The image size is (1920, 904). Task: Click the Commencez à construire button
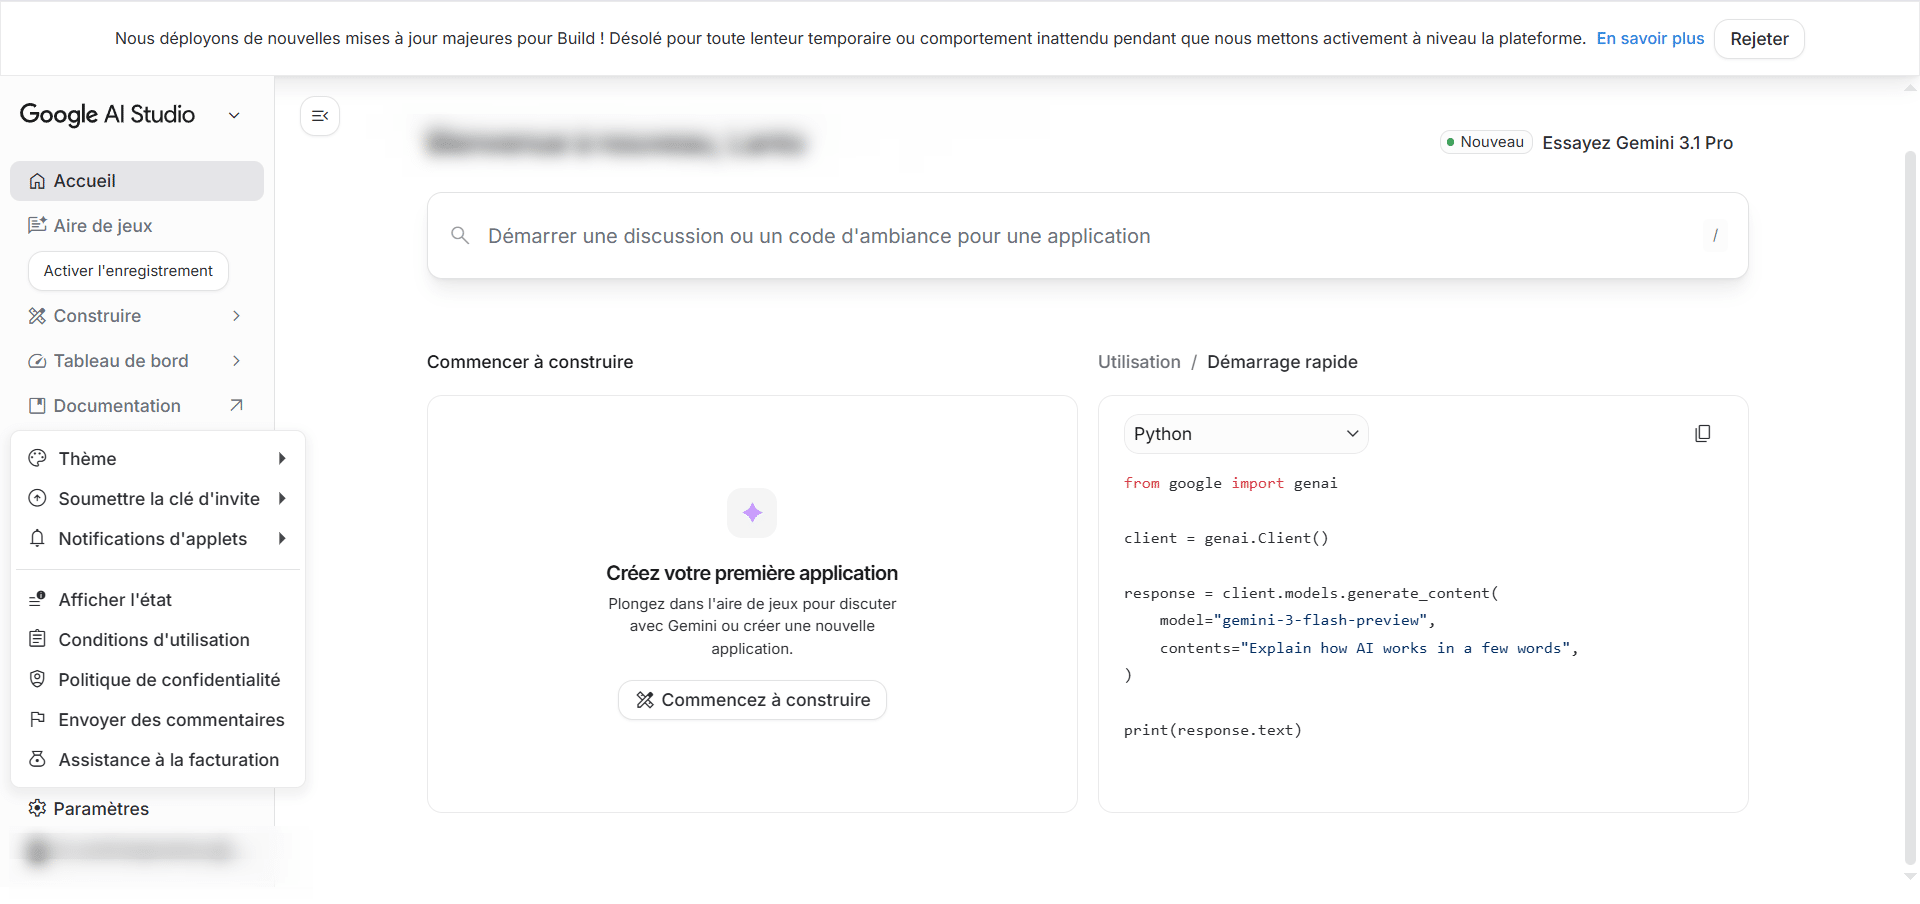click(x=752, y=700)
